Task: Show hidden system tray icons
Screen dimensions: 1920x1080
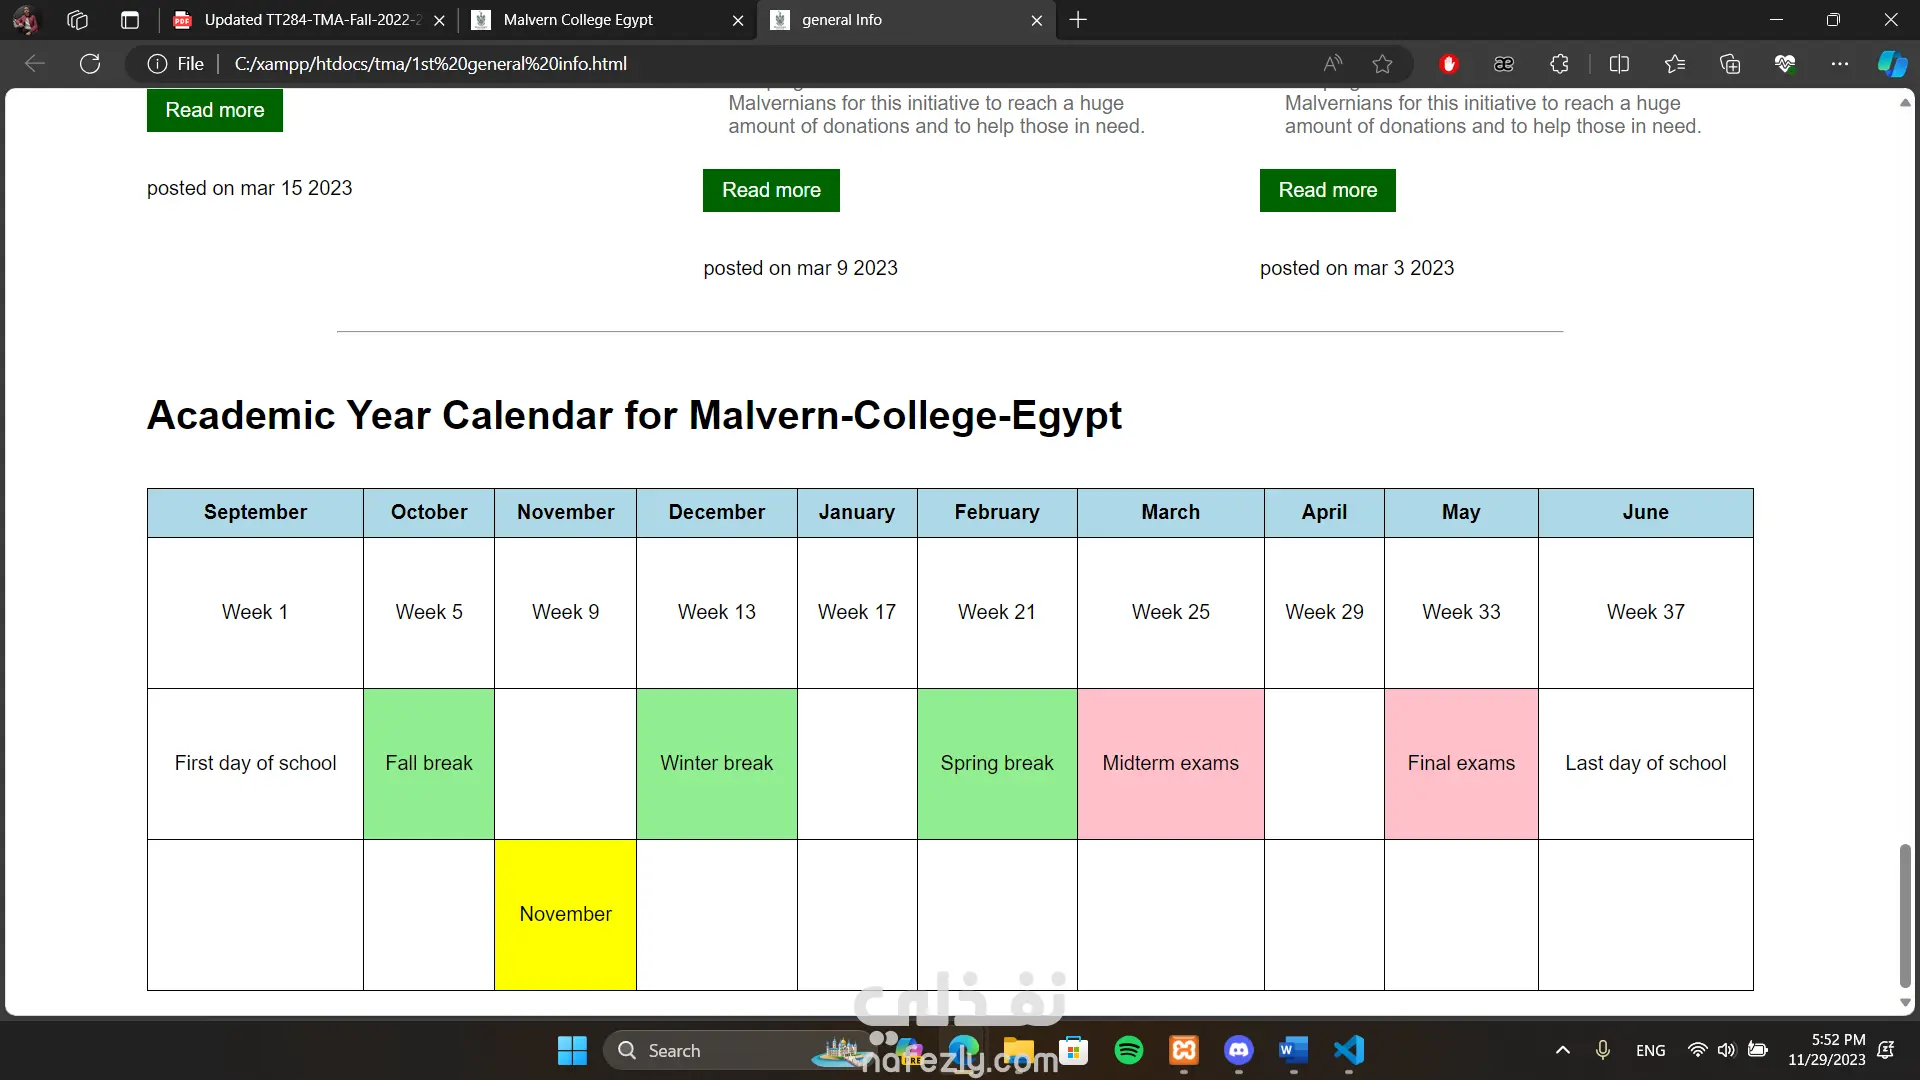Action: tap(1562, 1051)
